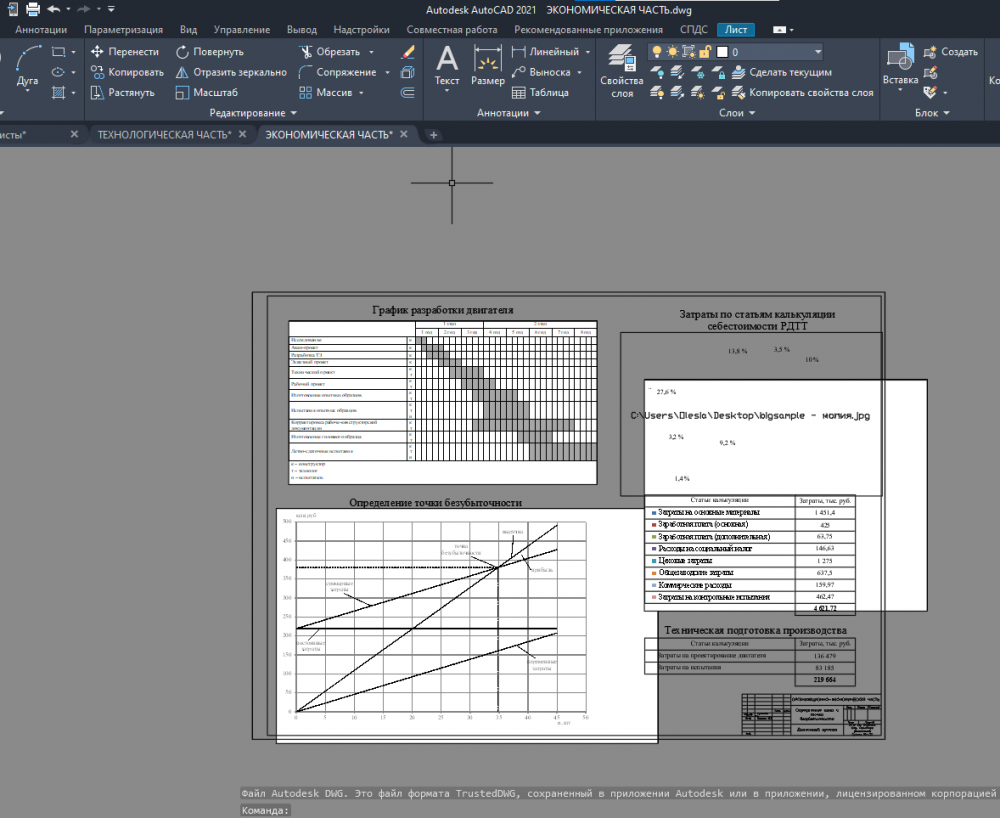This screenshot has width=1000, height=818.
Task: Click Create block (Создать) command
Action: [x=950, y=52]
